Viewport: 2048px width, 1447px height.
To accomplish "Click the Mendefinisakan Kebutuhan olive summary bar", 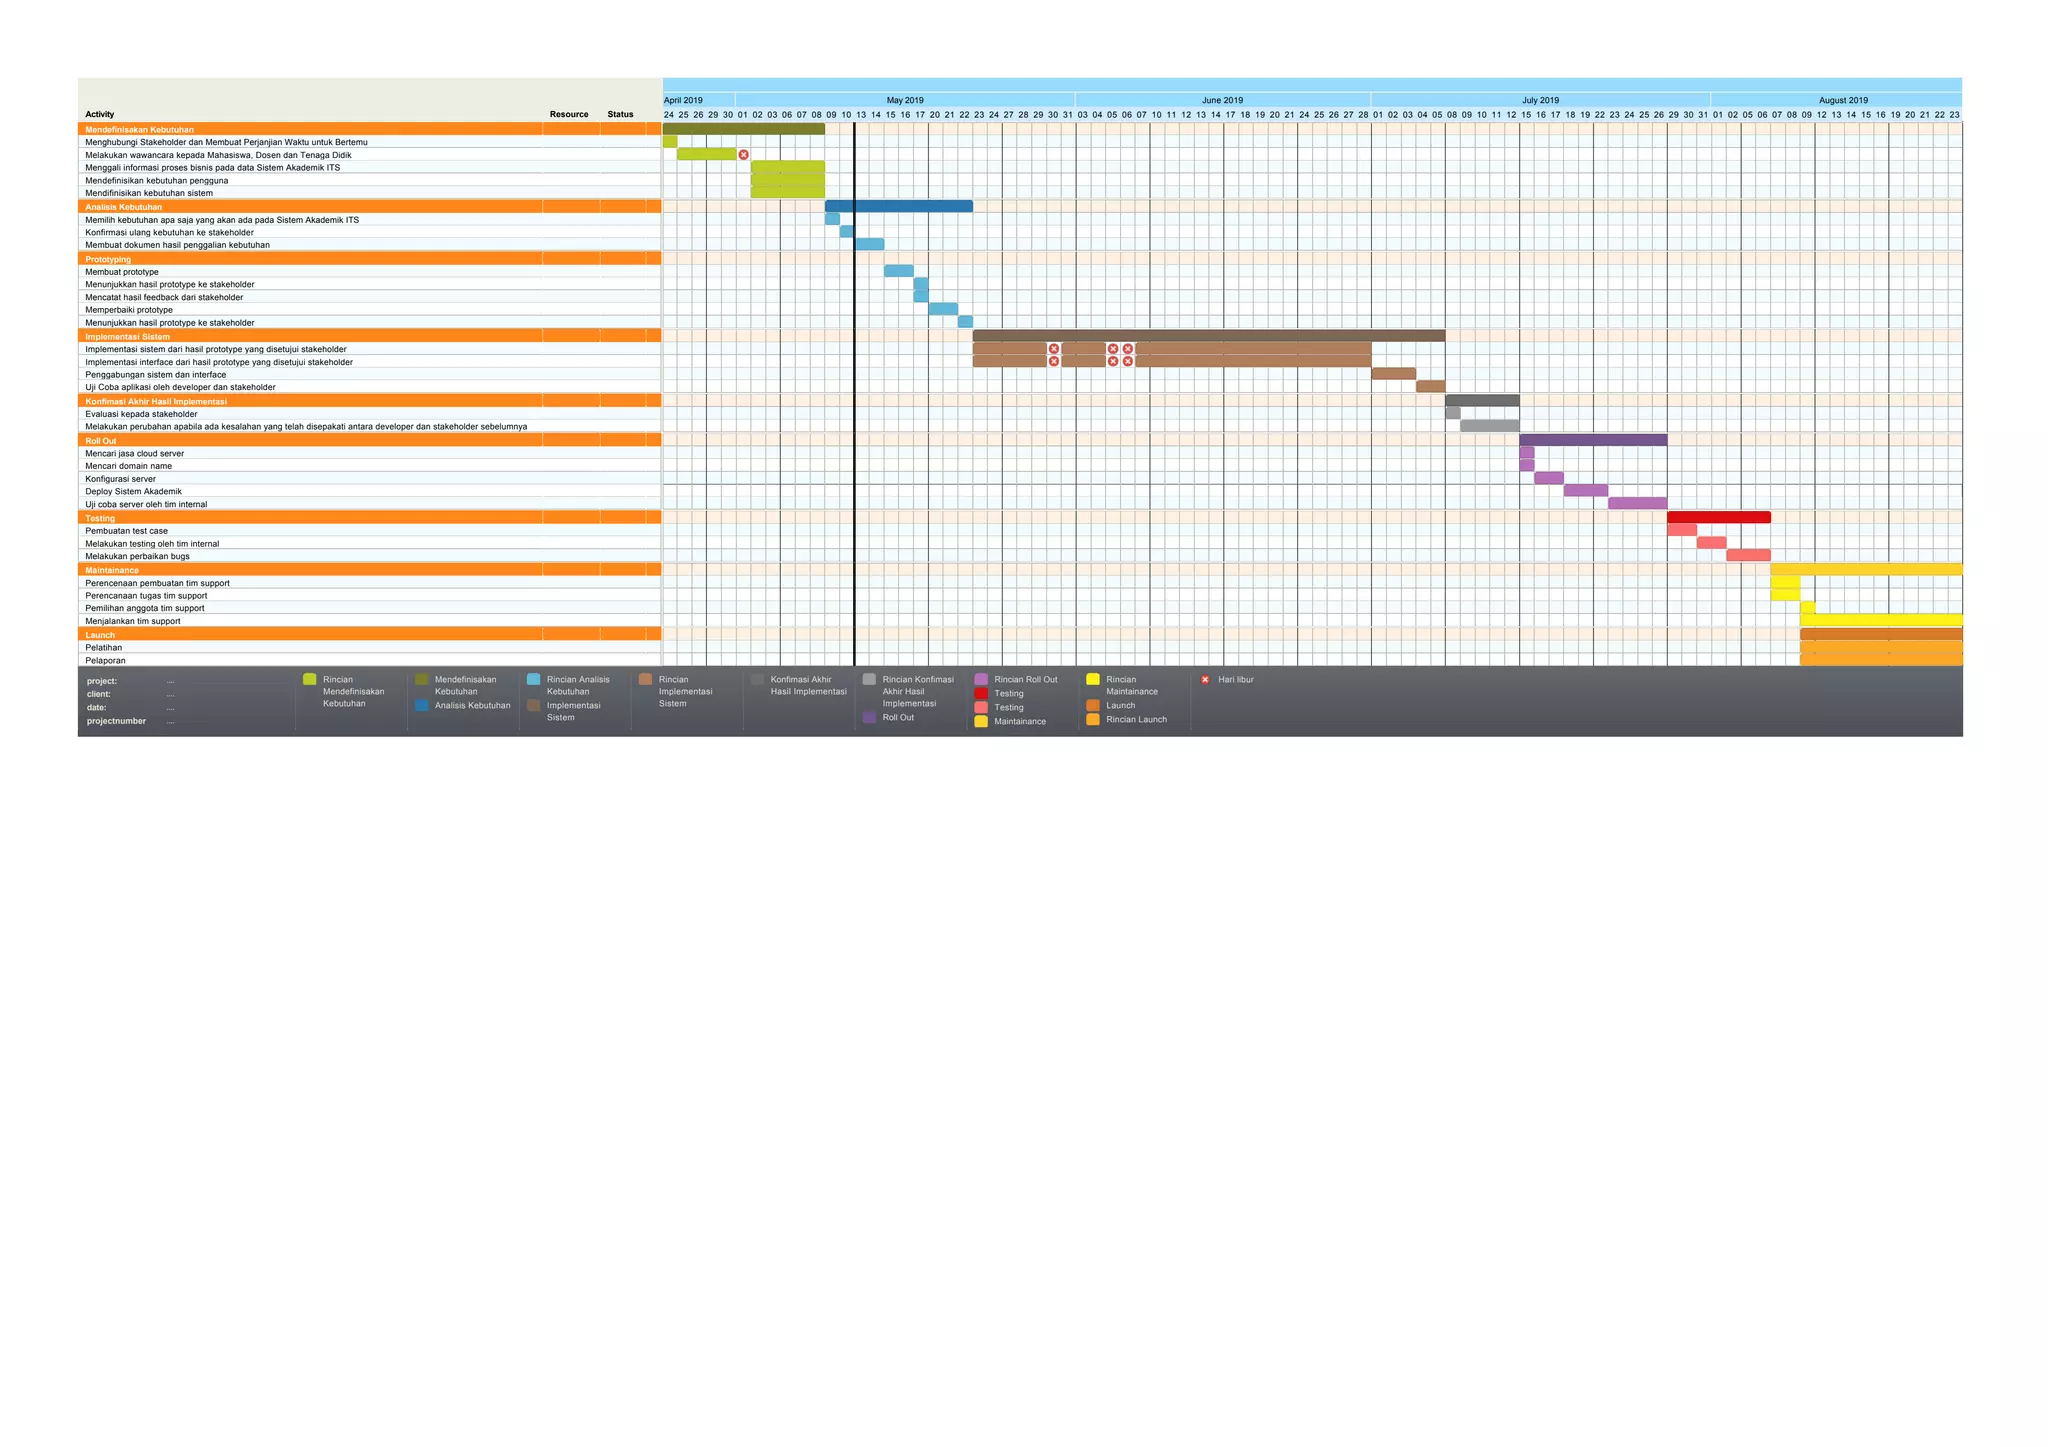I will pyautogui.click(x=743, y=129).
